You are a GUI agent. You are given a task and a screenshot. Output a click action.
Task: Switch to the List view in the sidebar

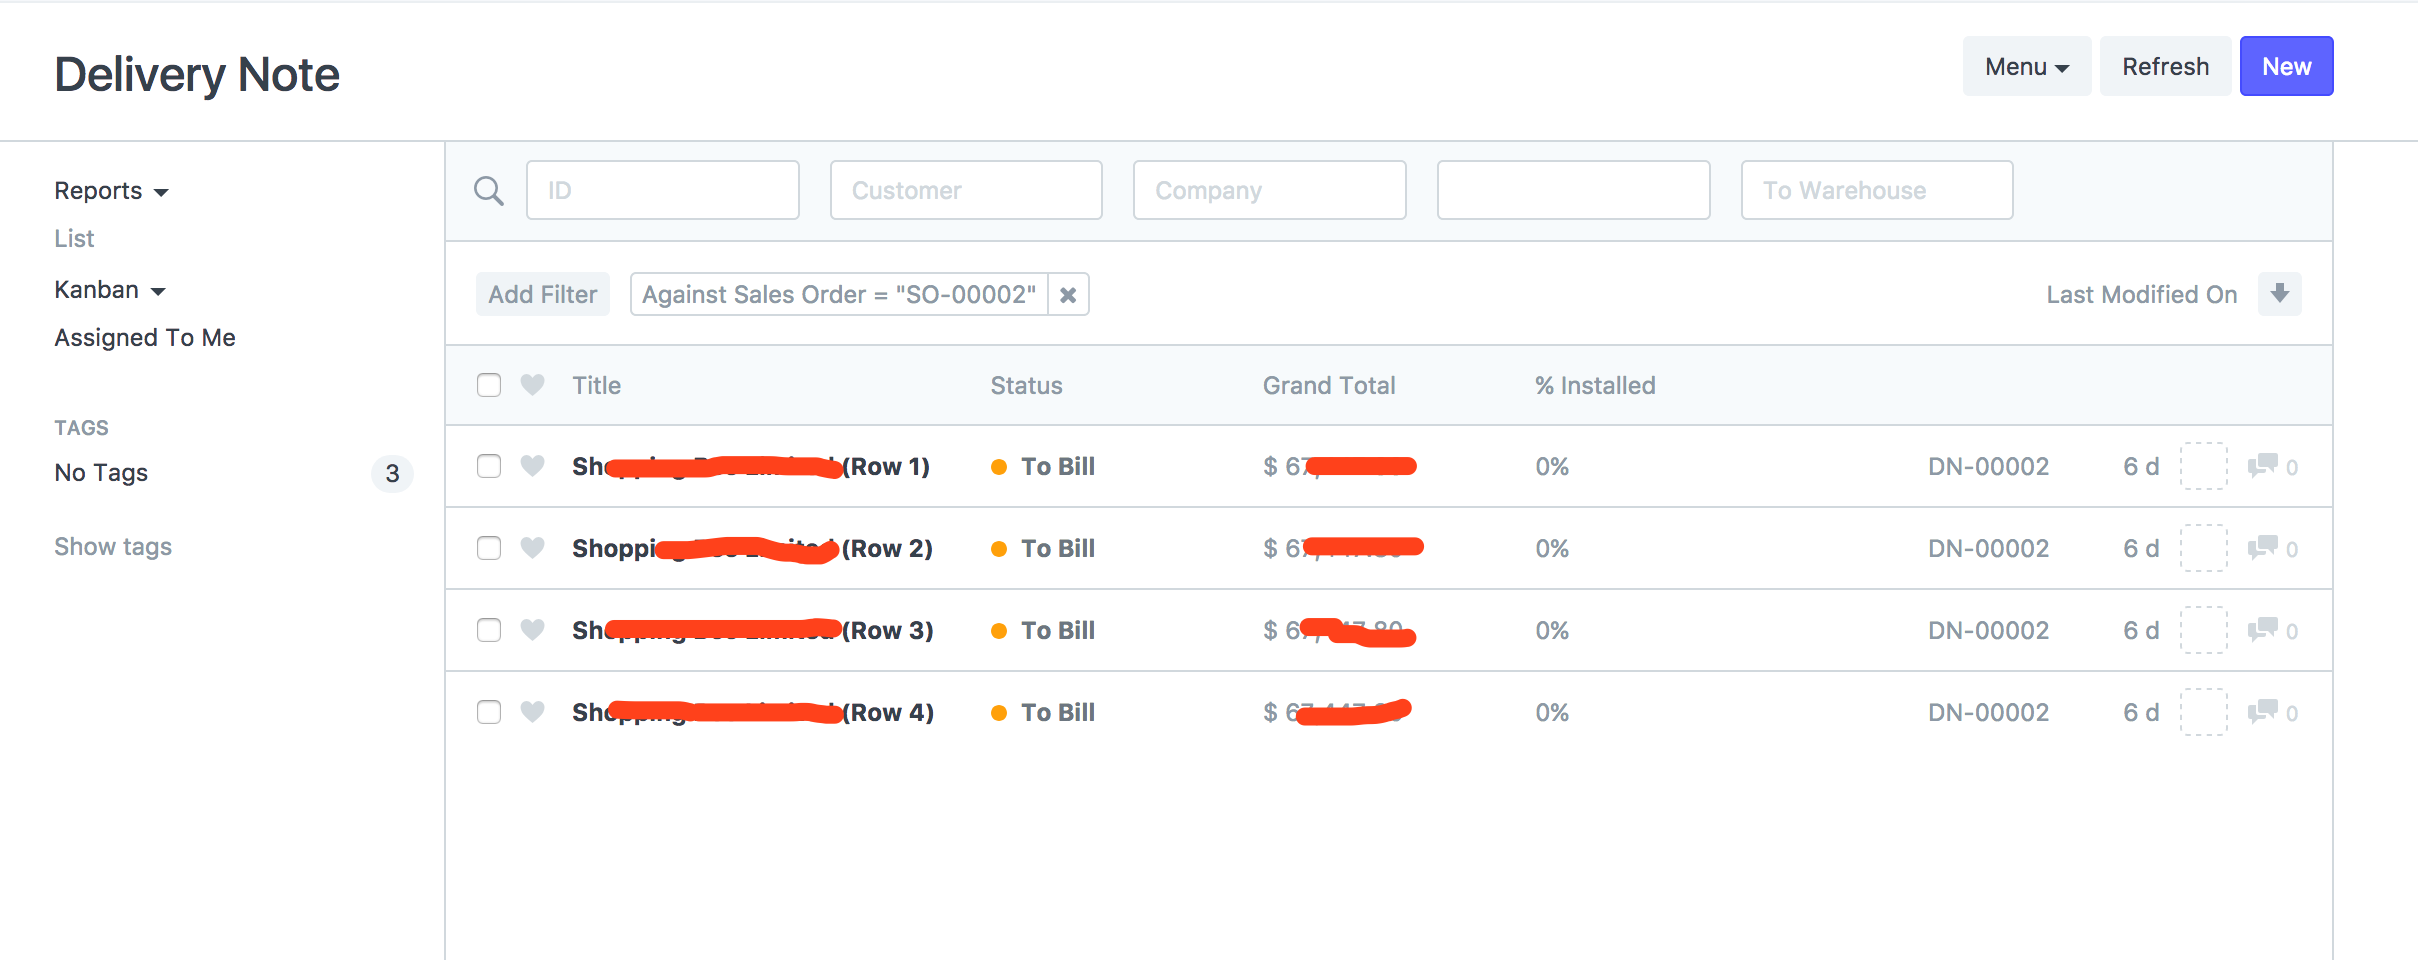(74, 238)
